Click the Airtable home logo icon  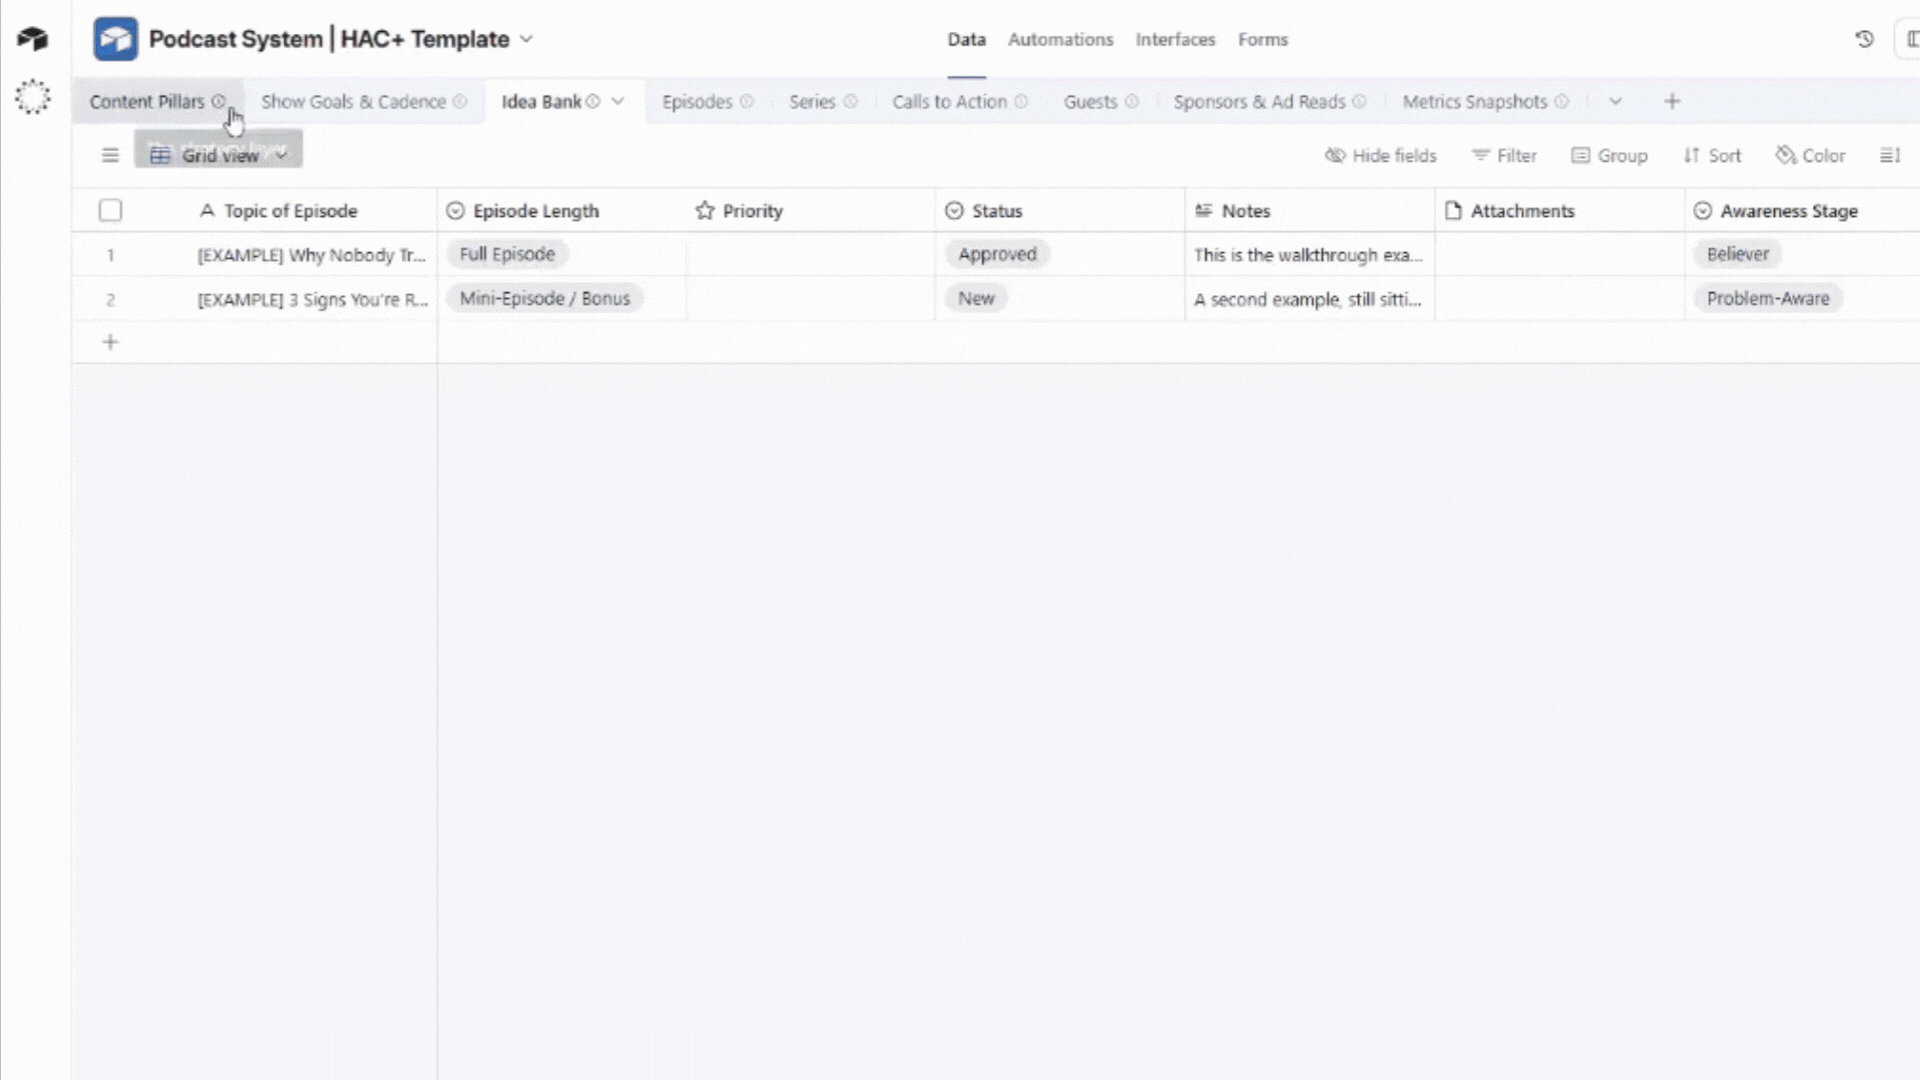pyautogui.click(x=32, y=39)
